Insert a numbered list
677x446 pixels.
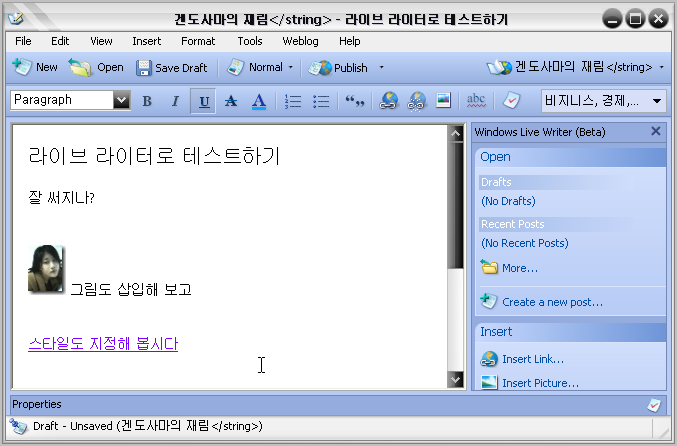pyautogui.click(x=293, y=101)
